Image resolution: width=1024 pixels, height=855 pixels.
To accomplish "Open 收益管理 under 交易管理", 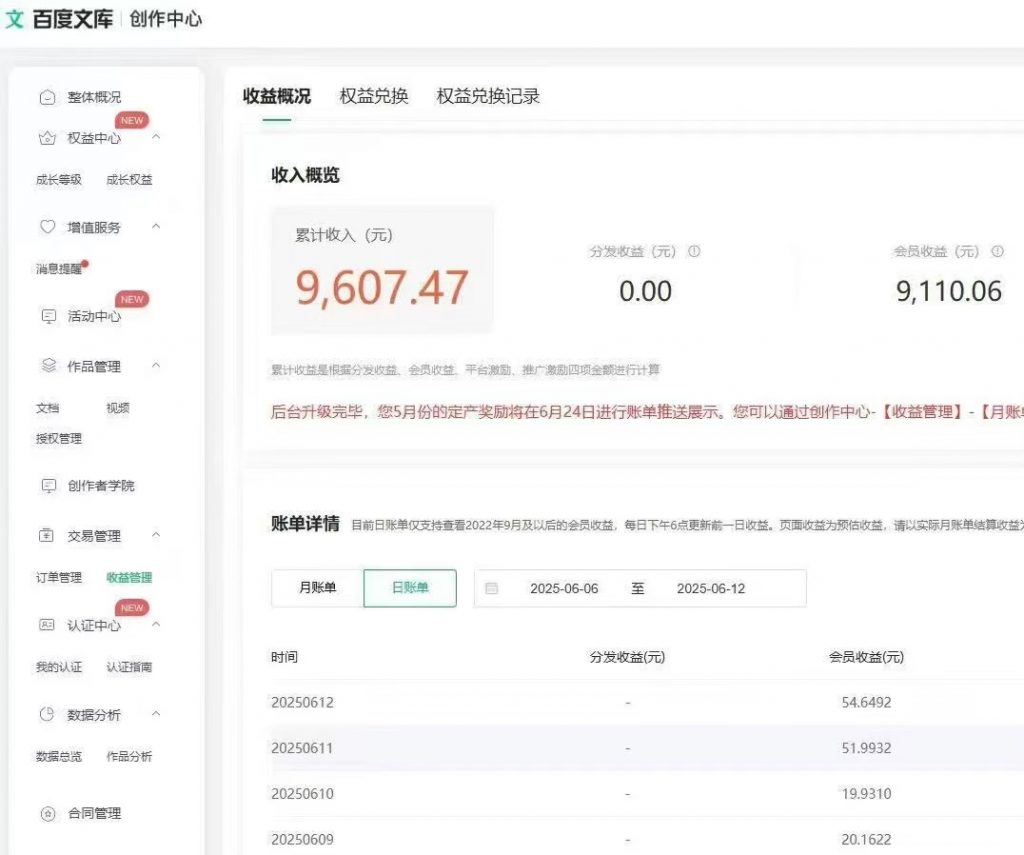I will click(x=131, y=577).
